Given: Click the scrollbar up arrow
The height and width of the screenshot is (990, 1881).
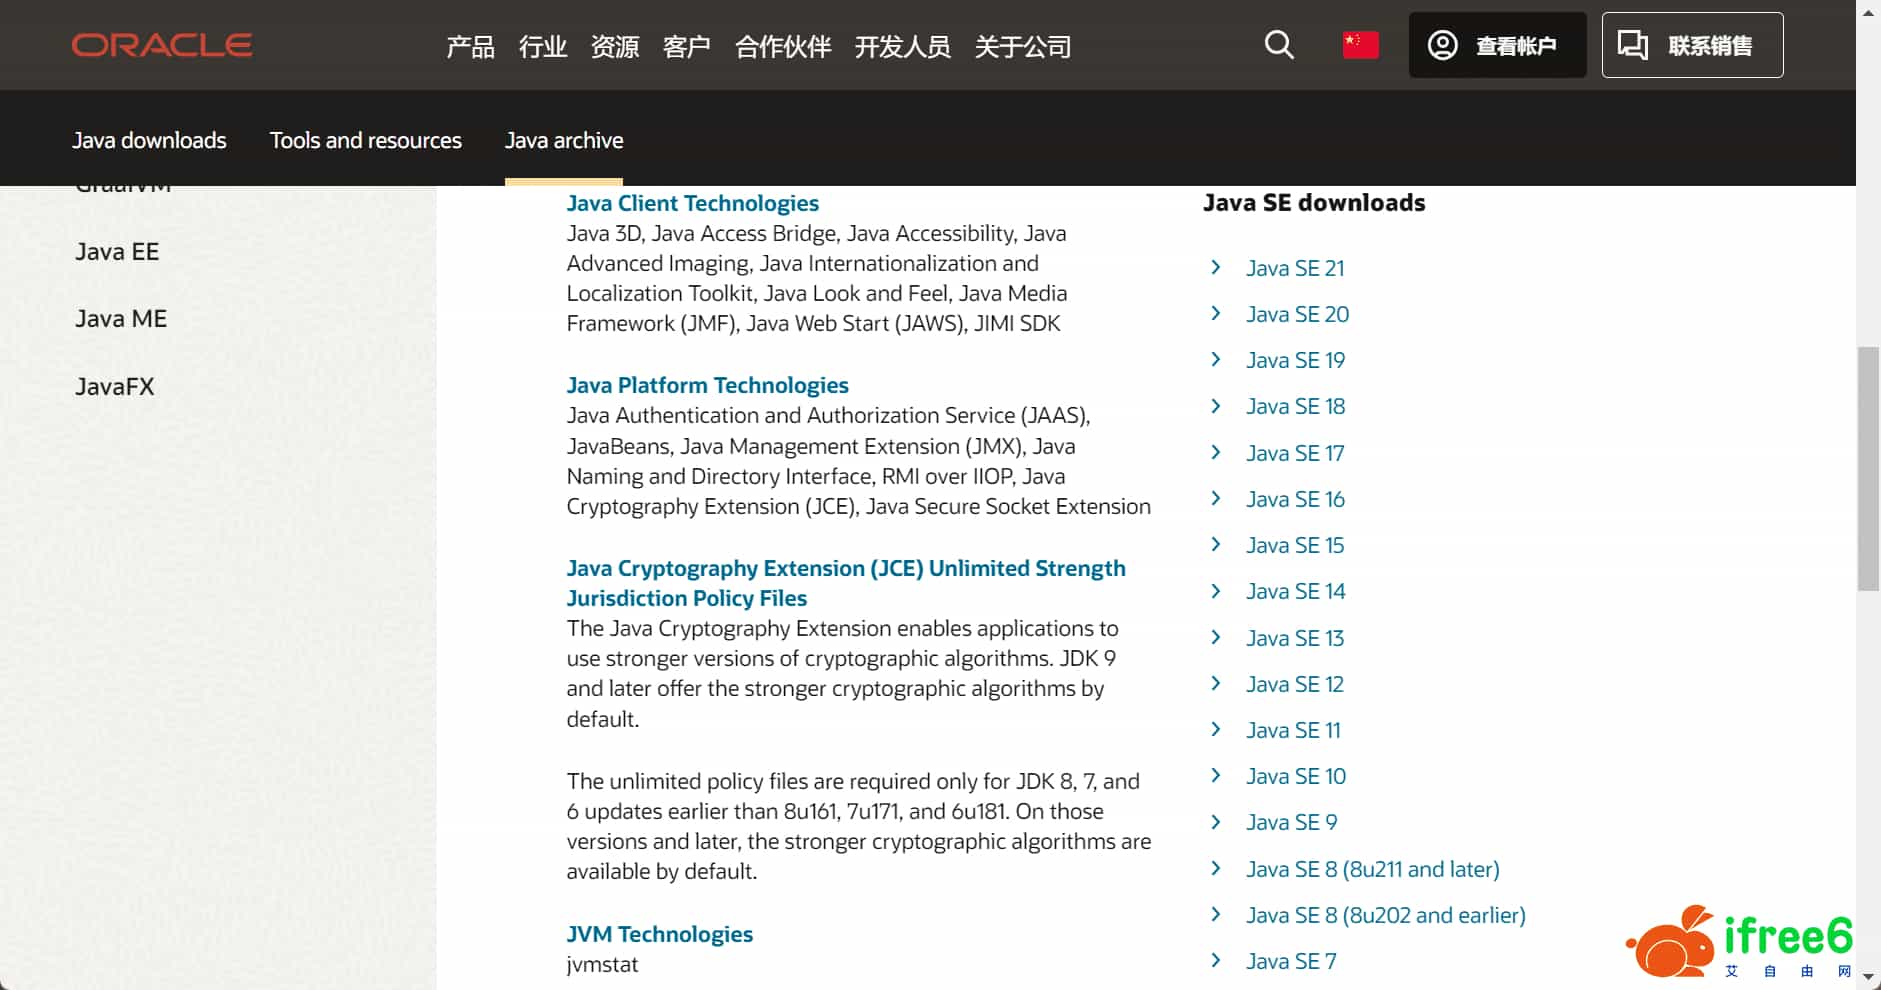Looking at the screenshot, I should click(1868, 11).
